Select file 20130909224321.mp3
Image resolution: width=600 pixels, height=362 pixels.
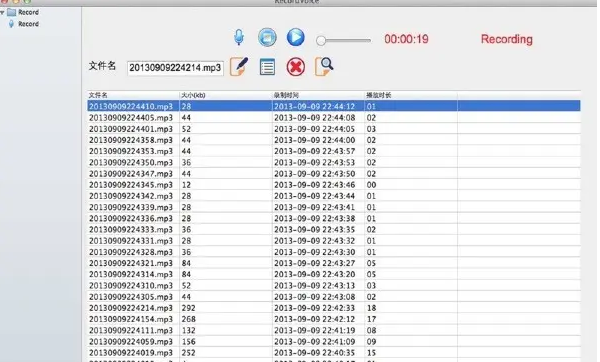pyautogui.click(x=131, y=263)
